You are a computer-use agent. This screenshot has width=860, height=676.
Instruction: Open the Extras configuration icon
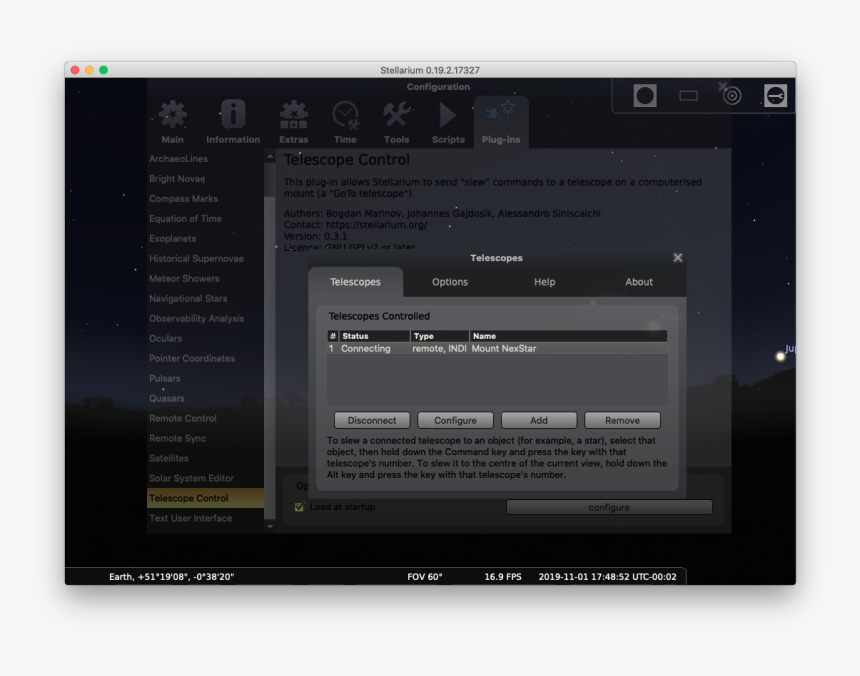click(294, 115)
